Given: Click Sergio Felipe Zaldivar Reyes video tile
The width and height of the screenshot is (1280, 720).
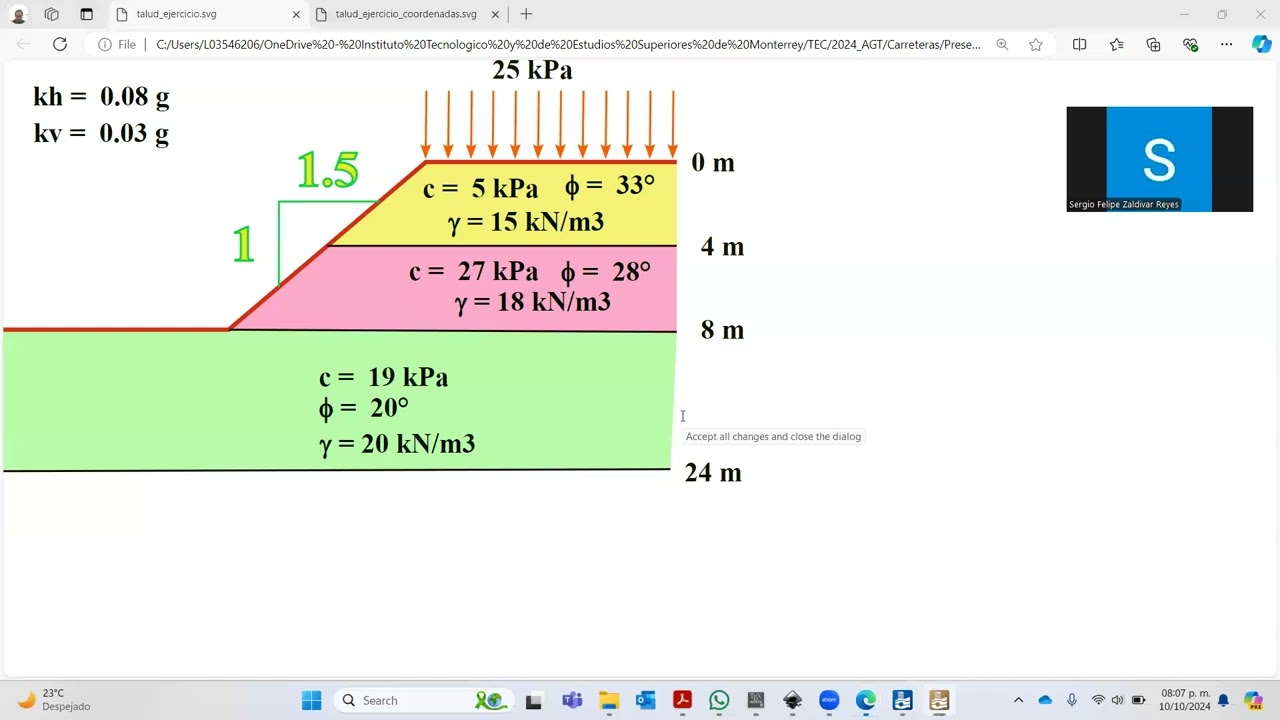Looking at the screenshot, I should (1159, 159).
